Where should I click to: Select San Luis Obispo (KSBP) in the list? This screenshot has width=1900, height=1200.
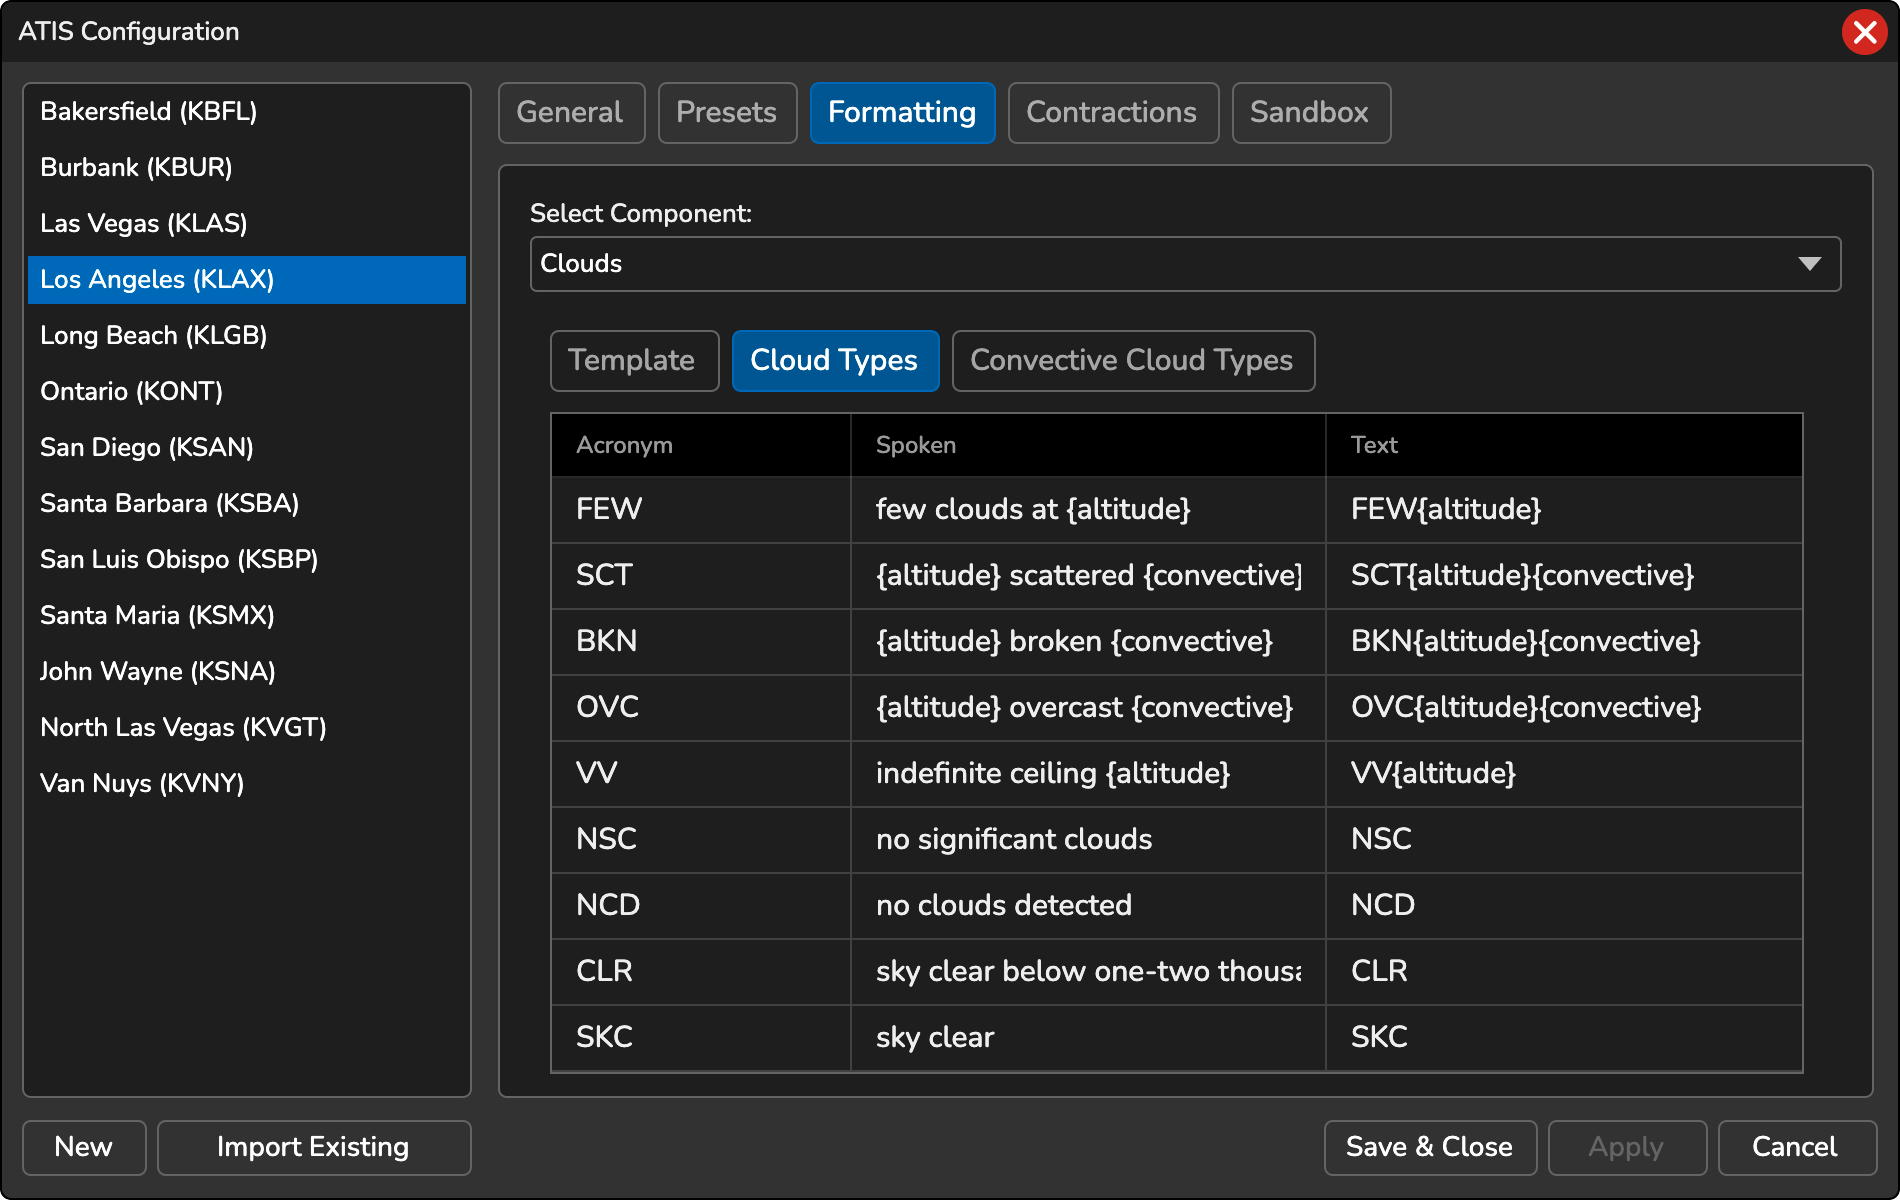[x=247, y=560]
